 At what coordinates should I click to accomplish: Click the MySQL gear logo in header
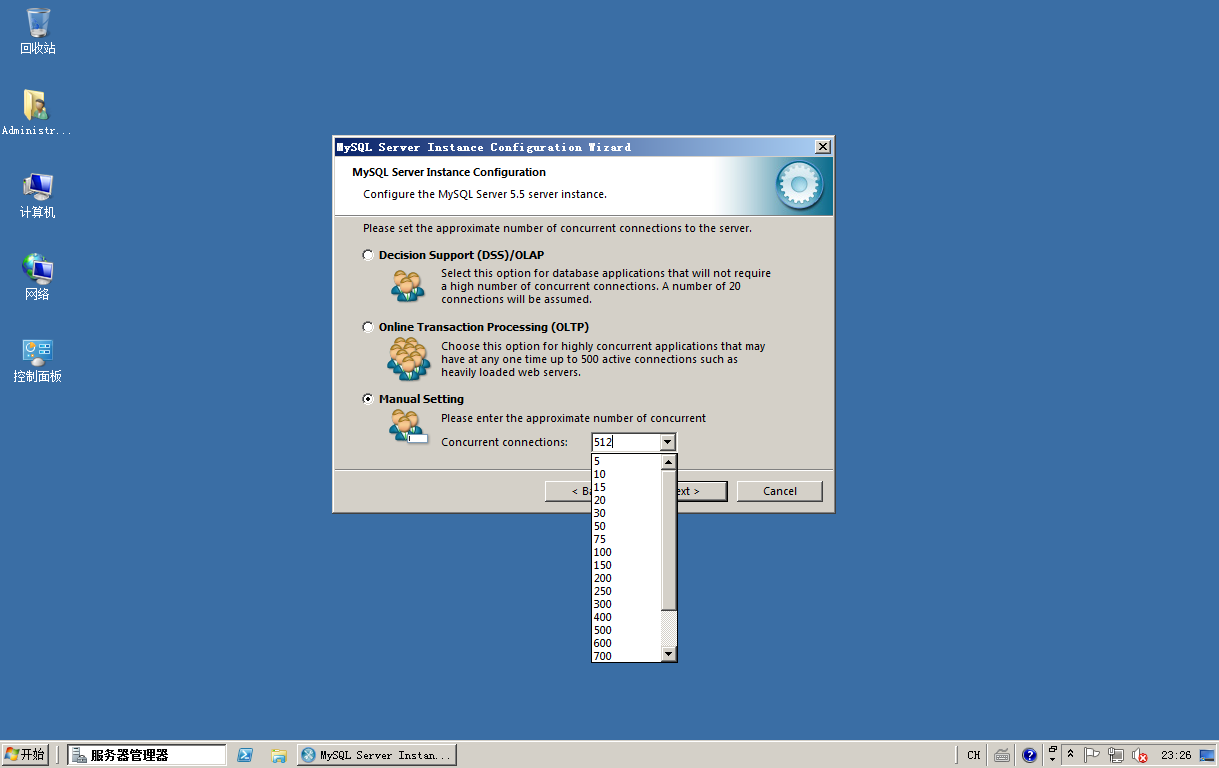click(798, 185)
